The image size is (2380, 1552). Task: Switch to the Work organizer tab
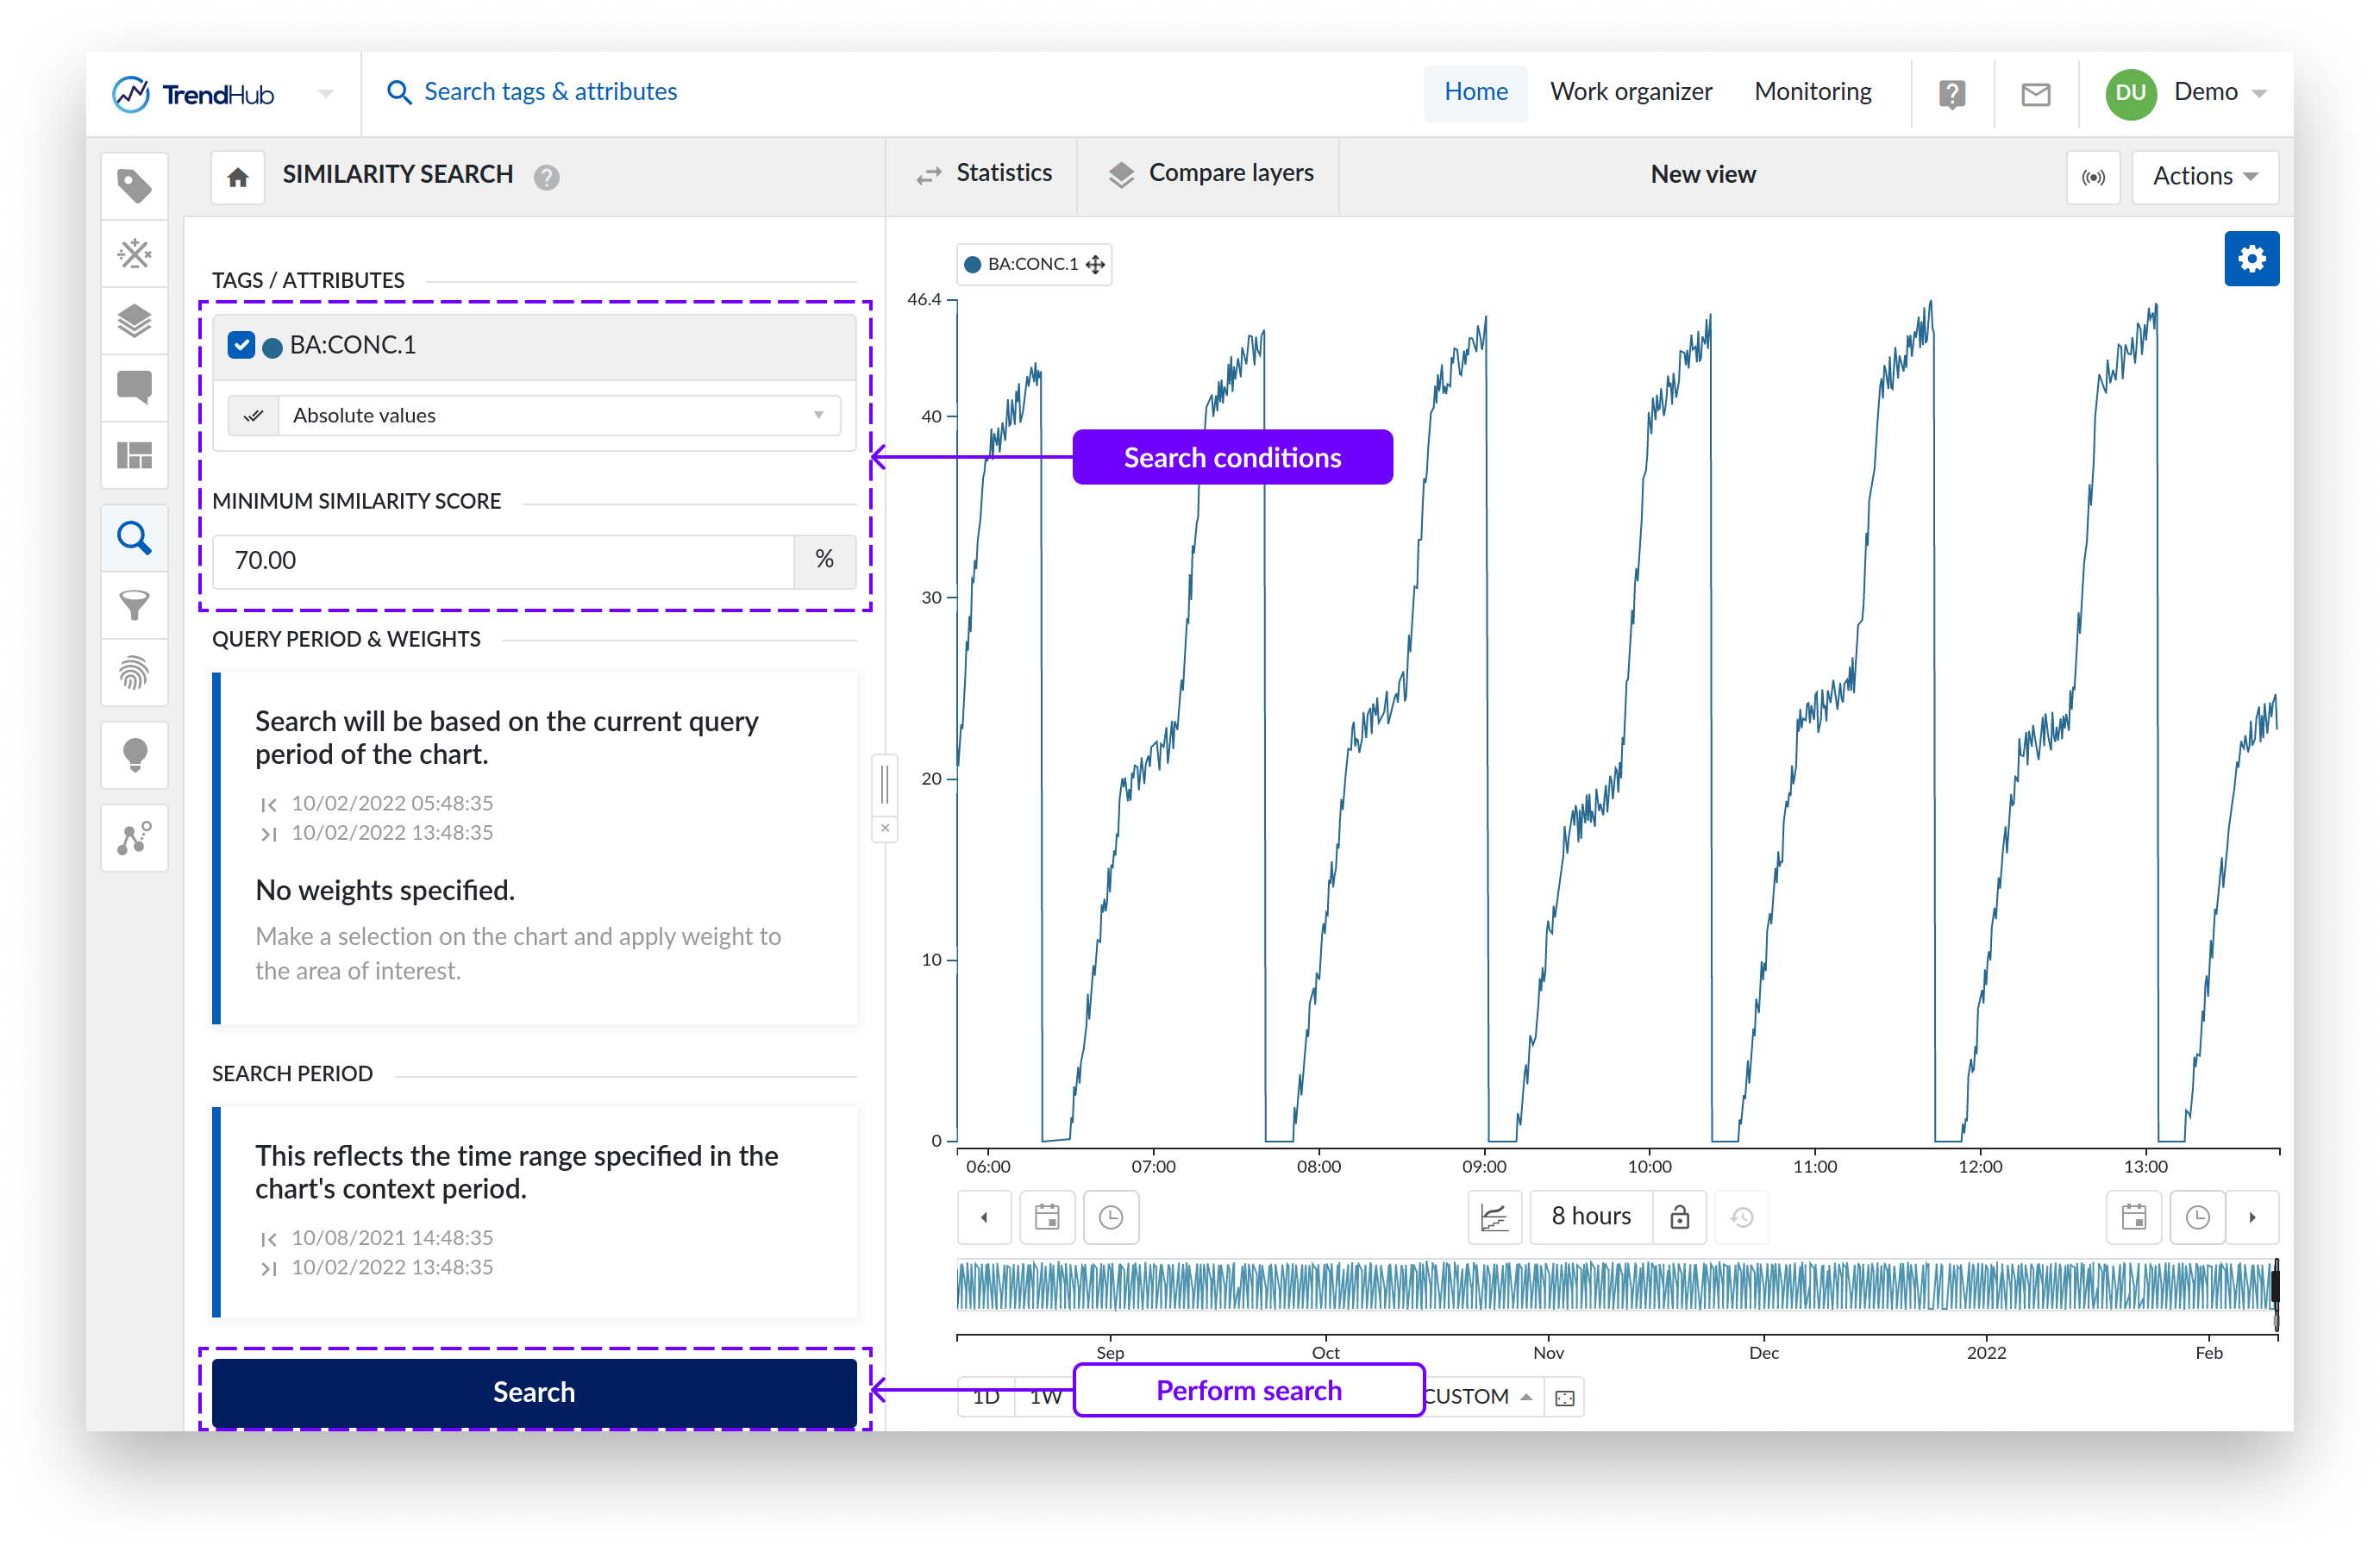[x=1630, y=92]
